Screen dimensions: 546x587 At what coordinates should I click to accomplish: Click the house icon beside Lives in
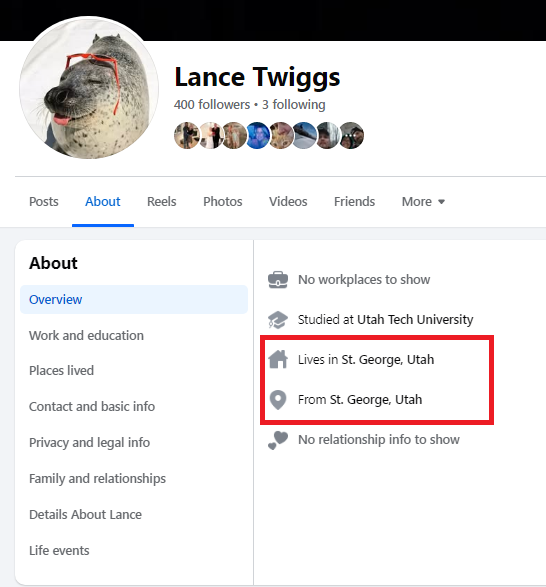278,359
